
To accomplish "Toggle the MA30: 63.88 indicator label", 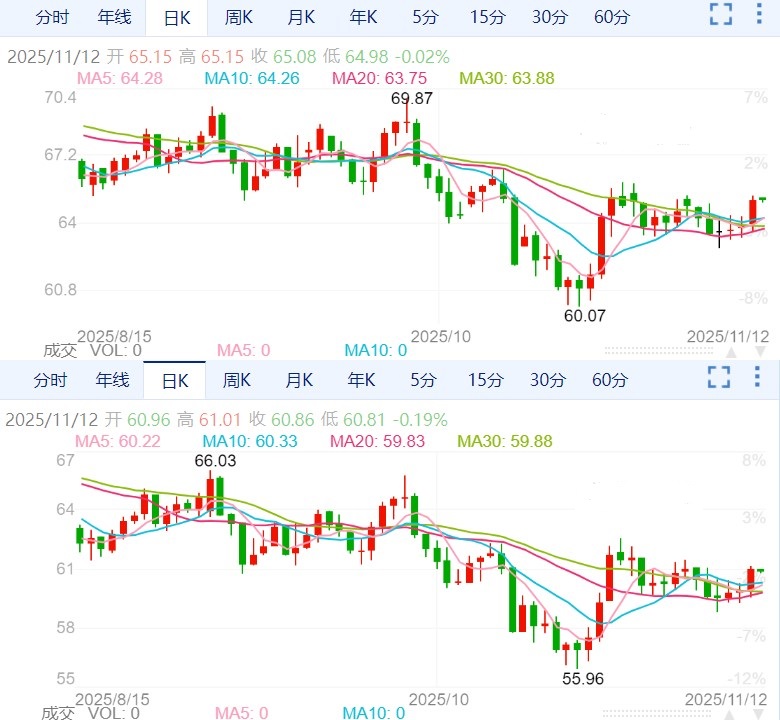I will pos(506,78).
